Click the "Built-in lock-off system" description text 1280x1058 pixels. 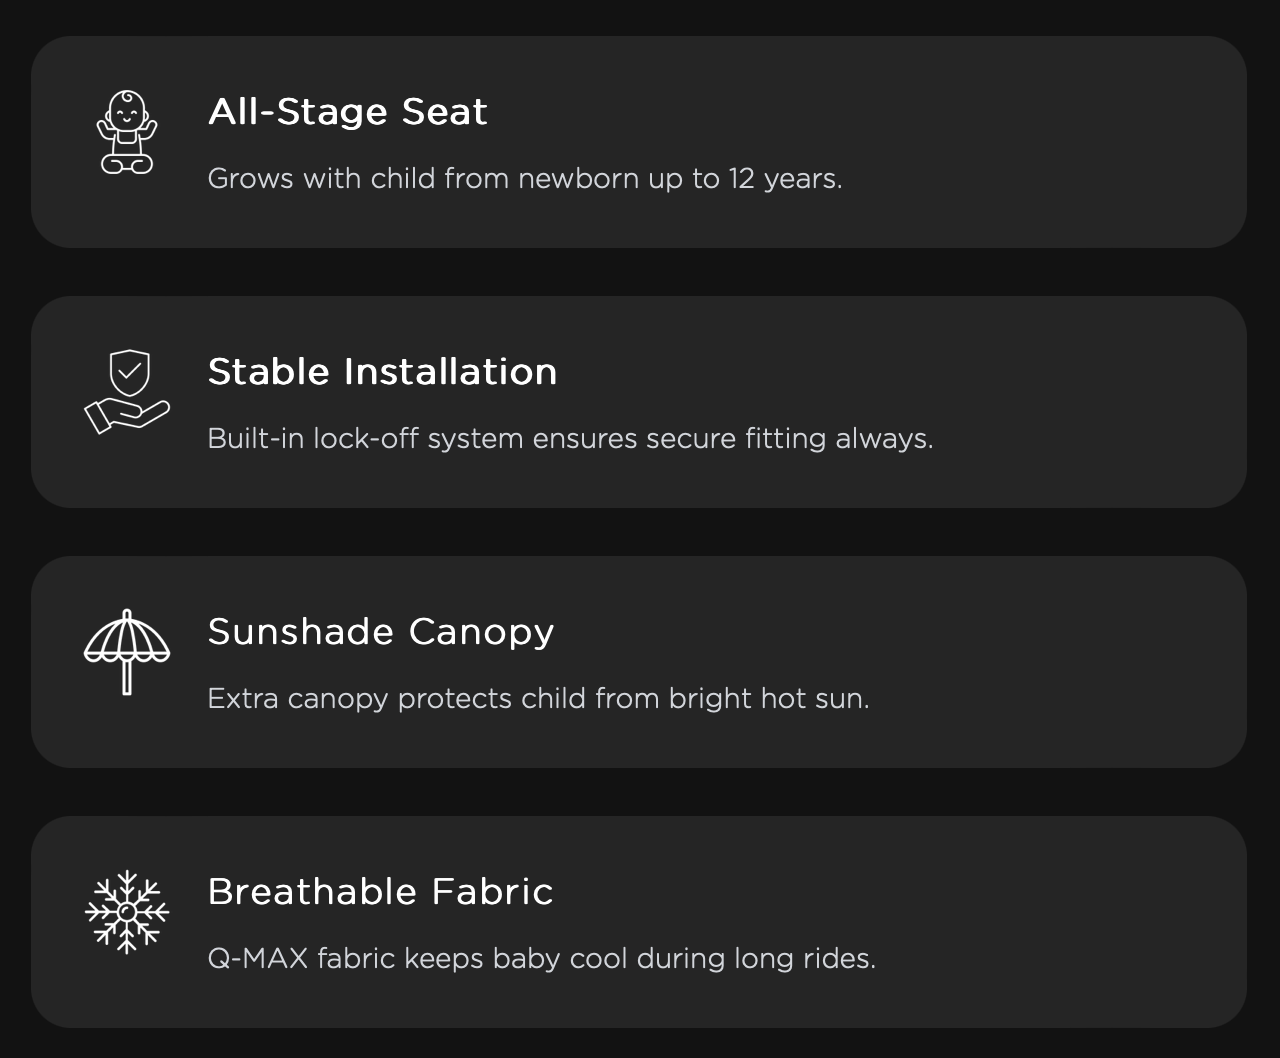(570, 439)
